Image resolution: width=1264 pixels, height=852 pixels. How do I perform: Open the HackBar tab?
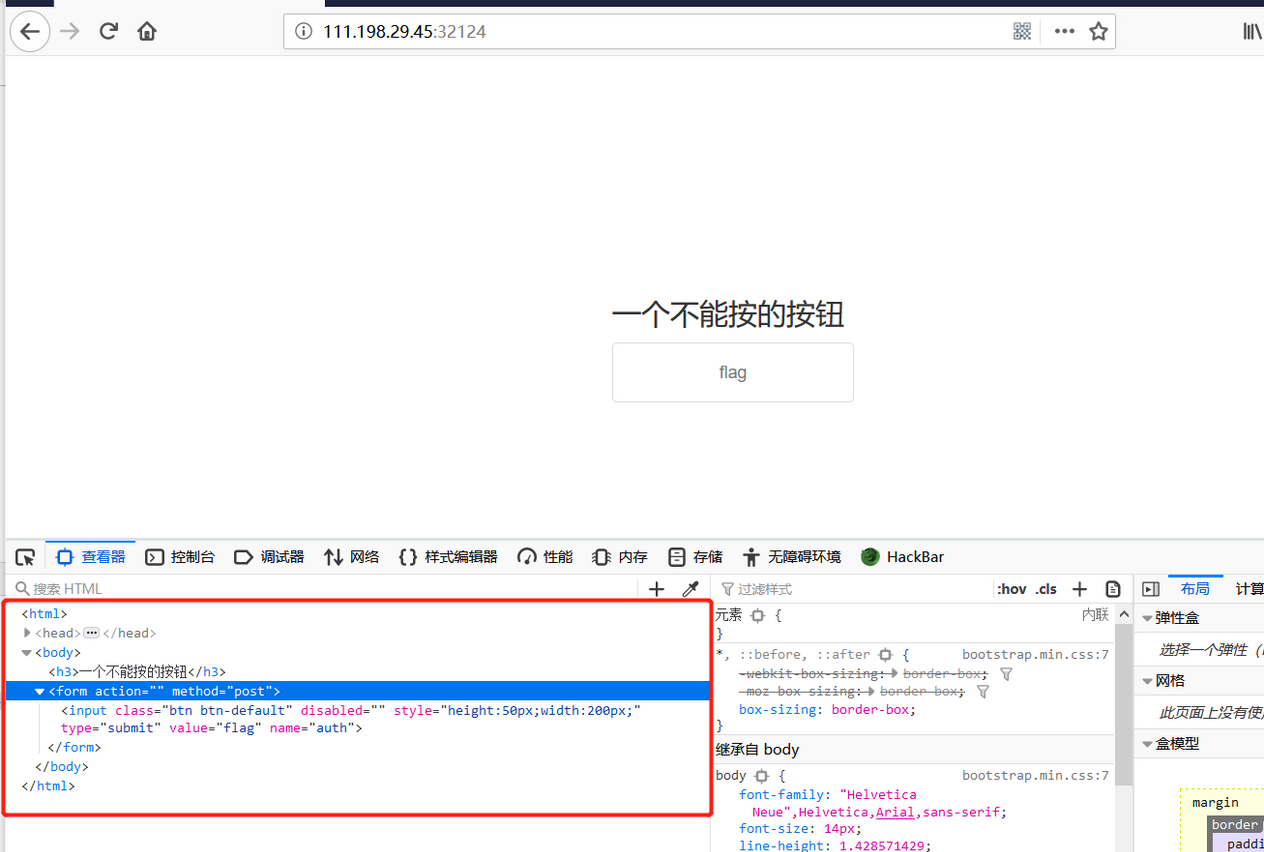[902, 557]
